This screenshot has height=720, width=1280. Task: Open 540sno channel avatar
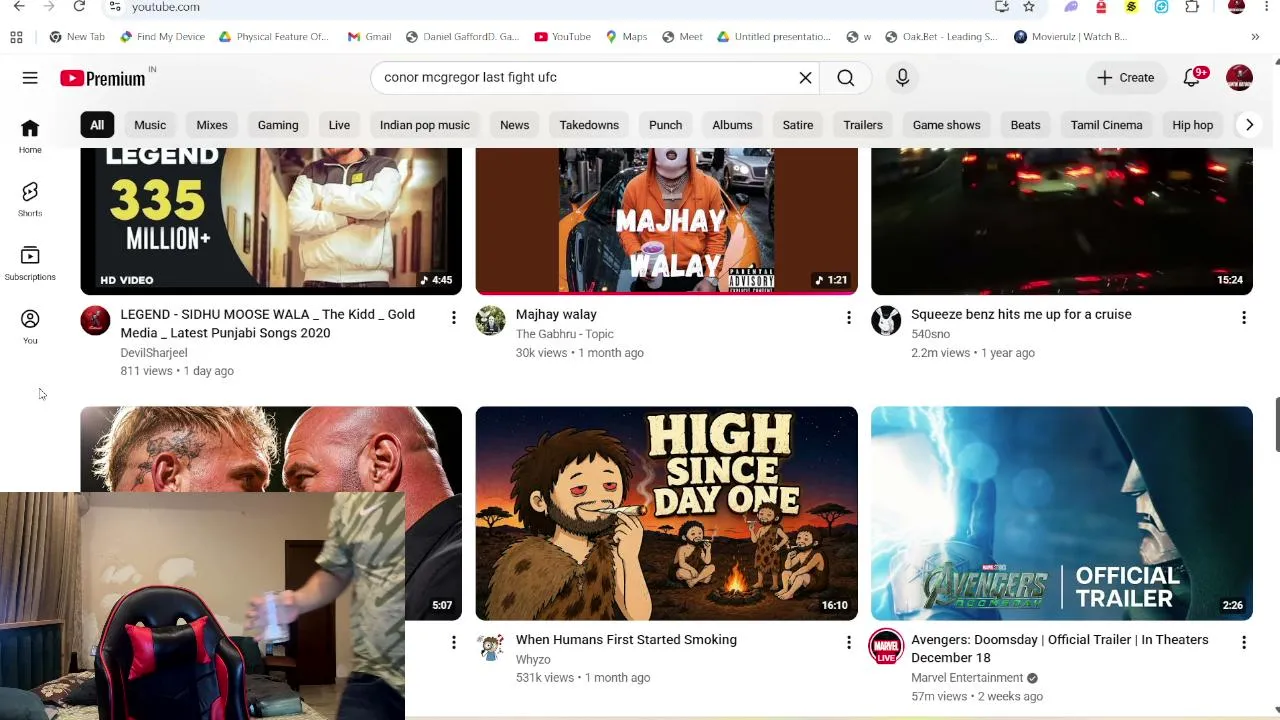click(886, 320)
